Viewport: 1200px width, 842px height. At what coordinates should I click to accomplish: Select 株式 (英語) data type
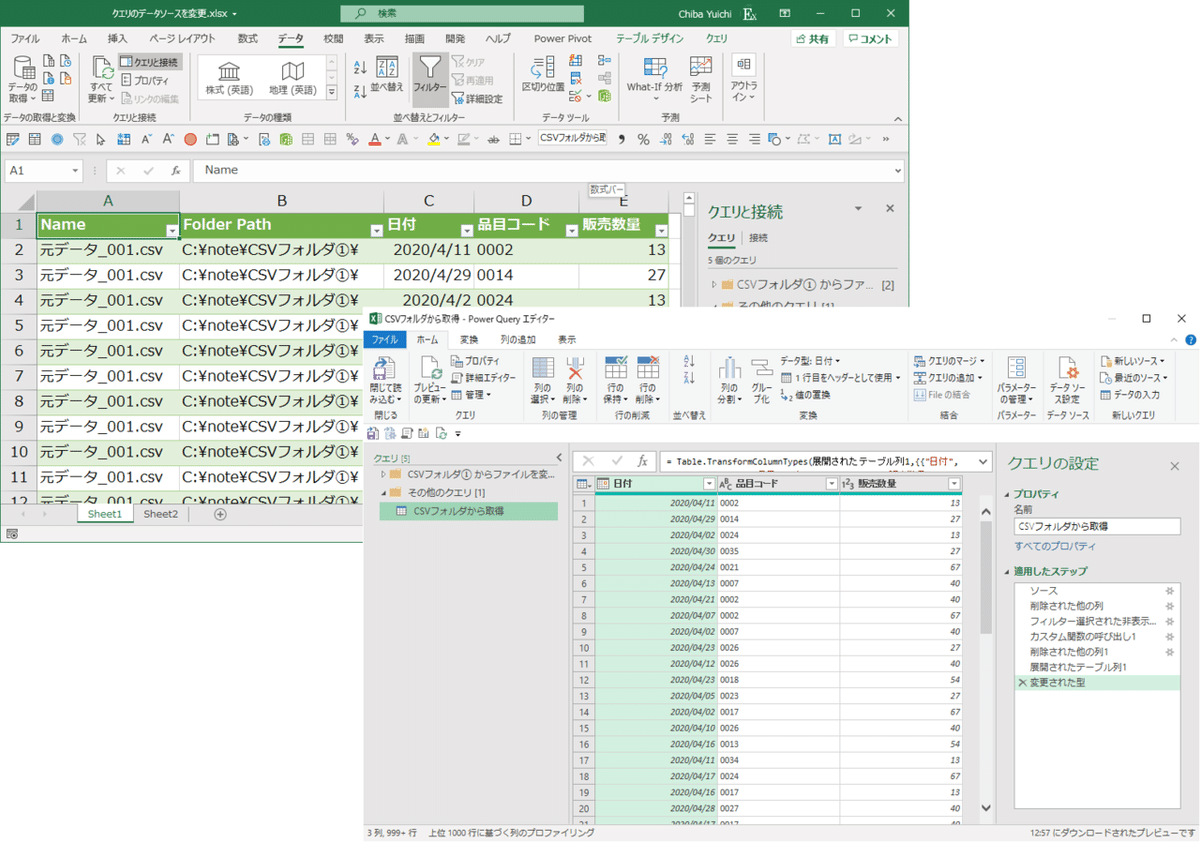[x=229, y=77]
